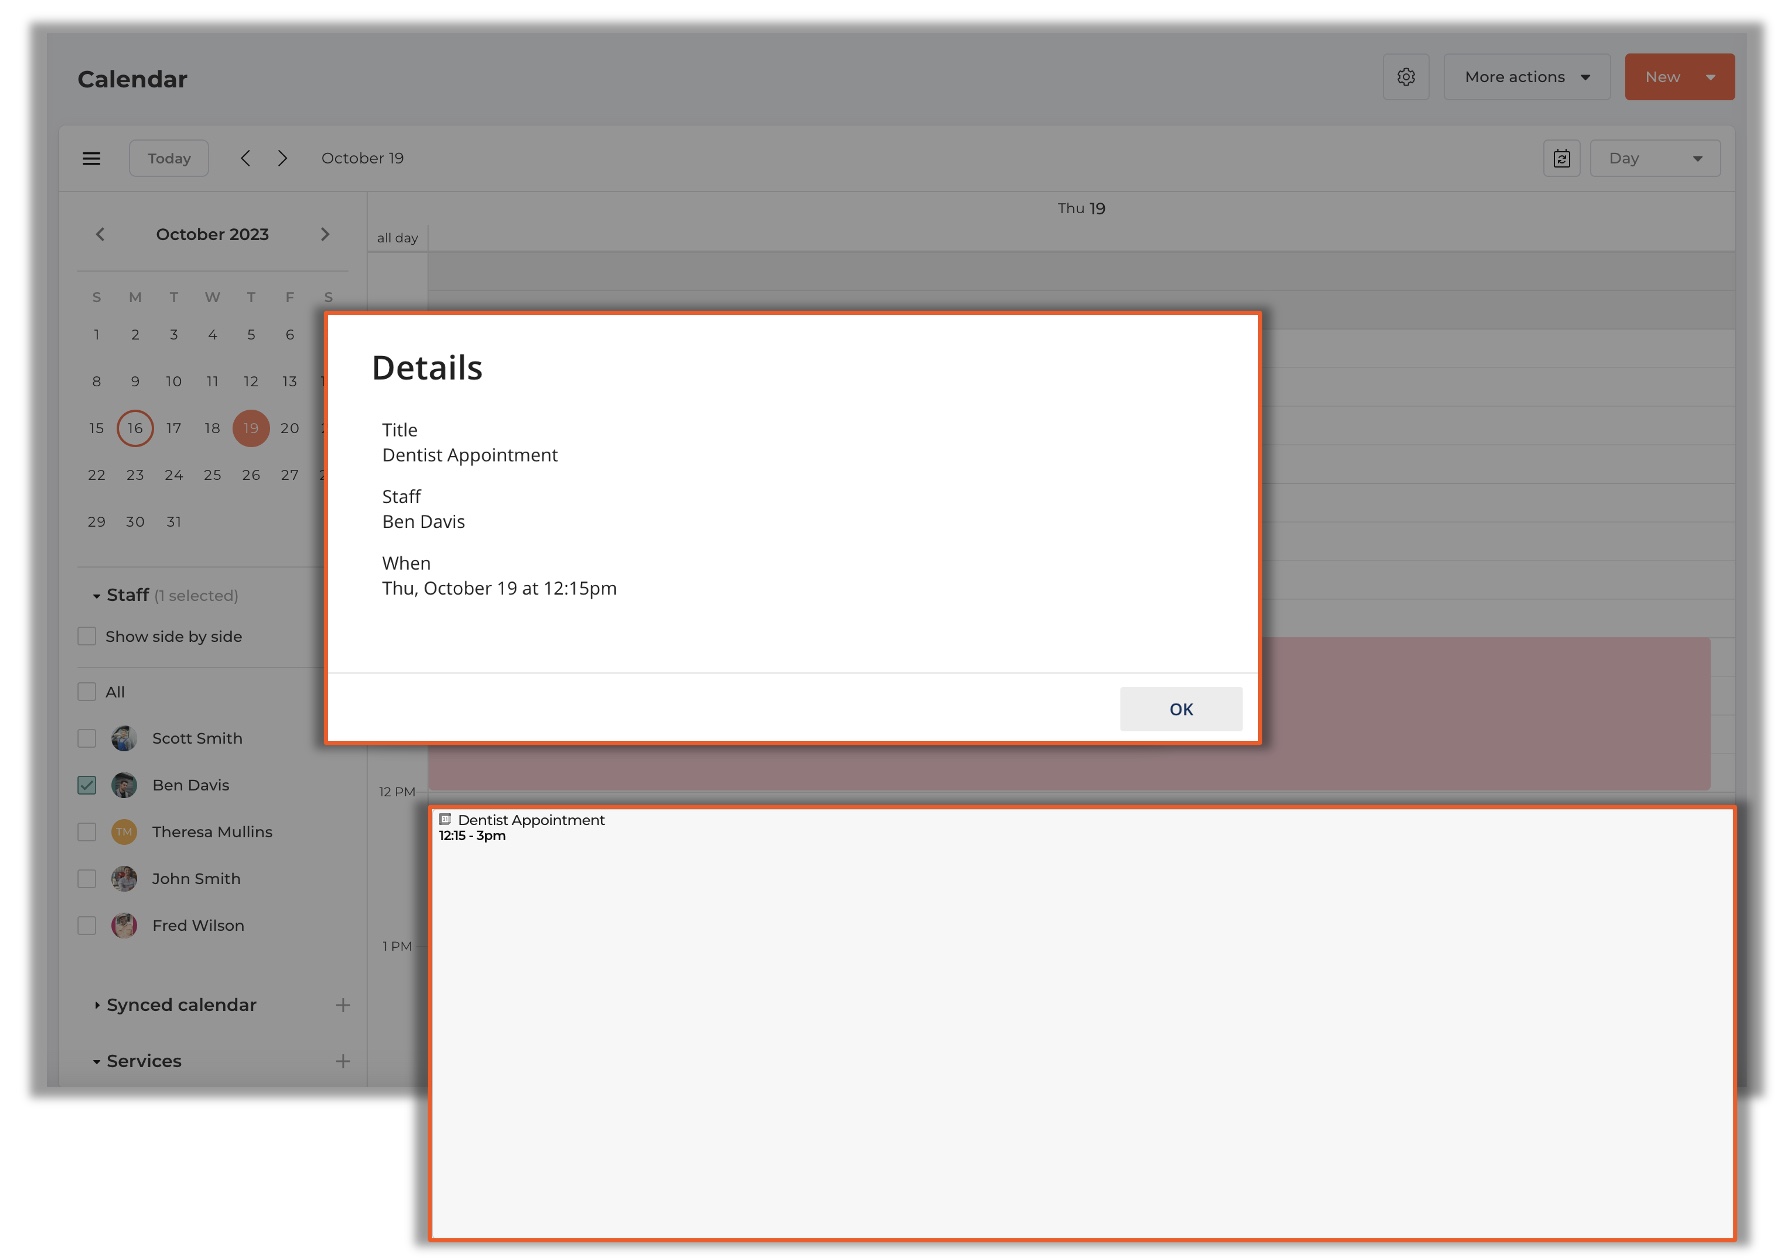Enable Show side by side checkbox
This screenshot has height=1260, width=1782.
[87, 637]
